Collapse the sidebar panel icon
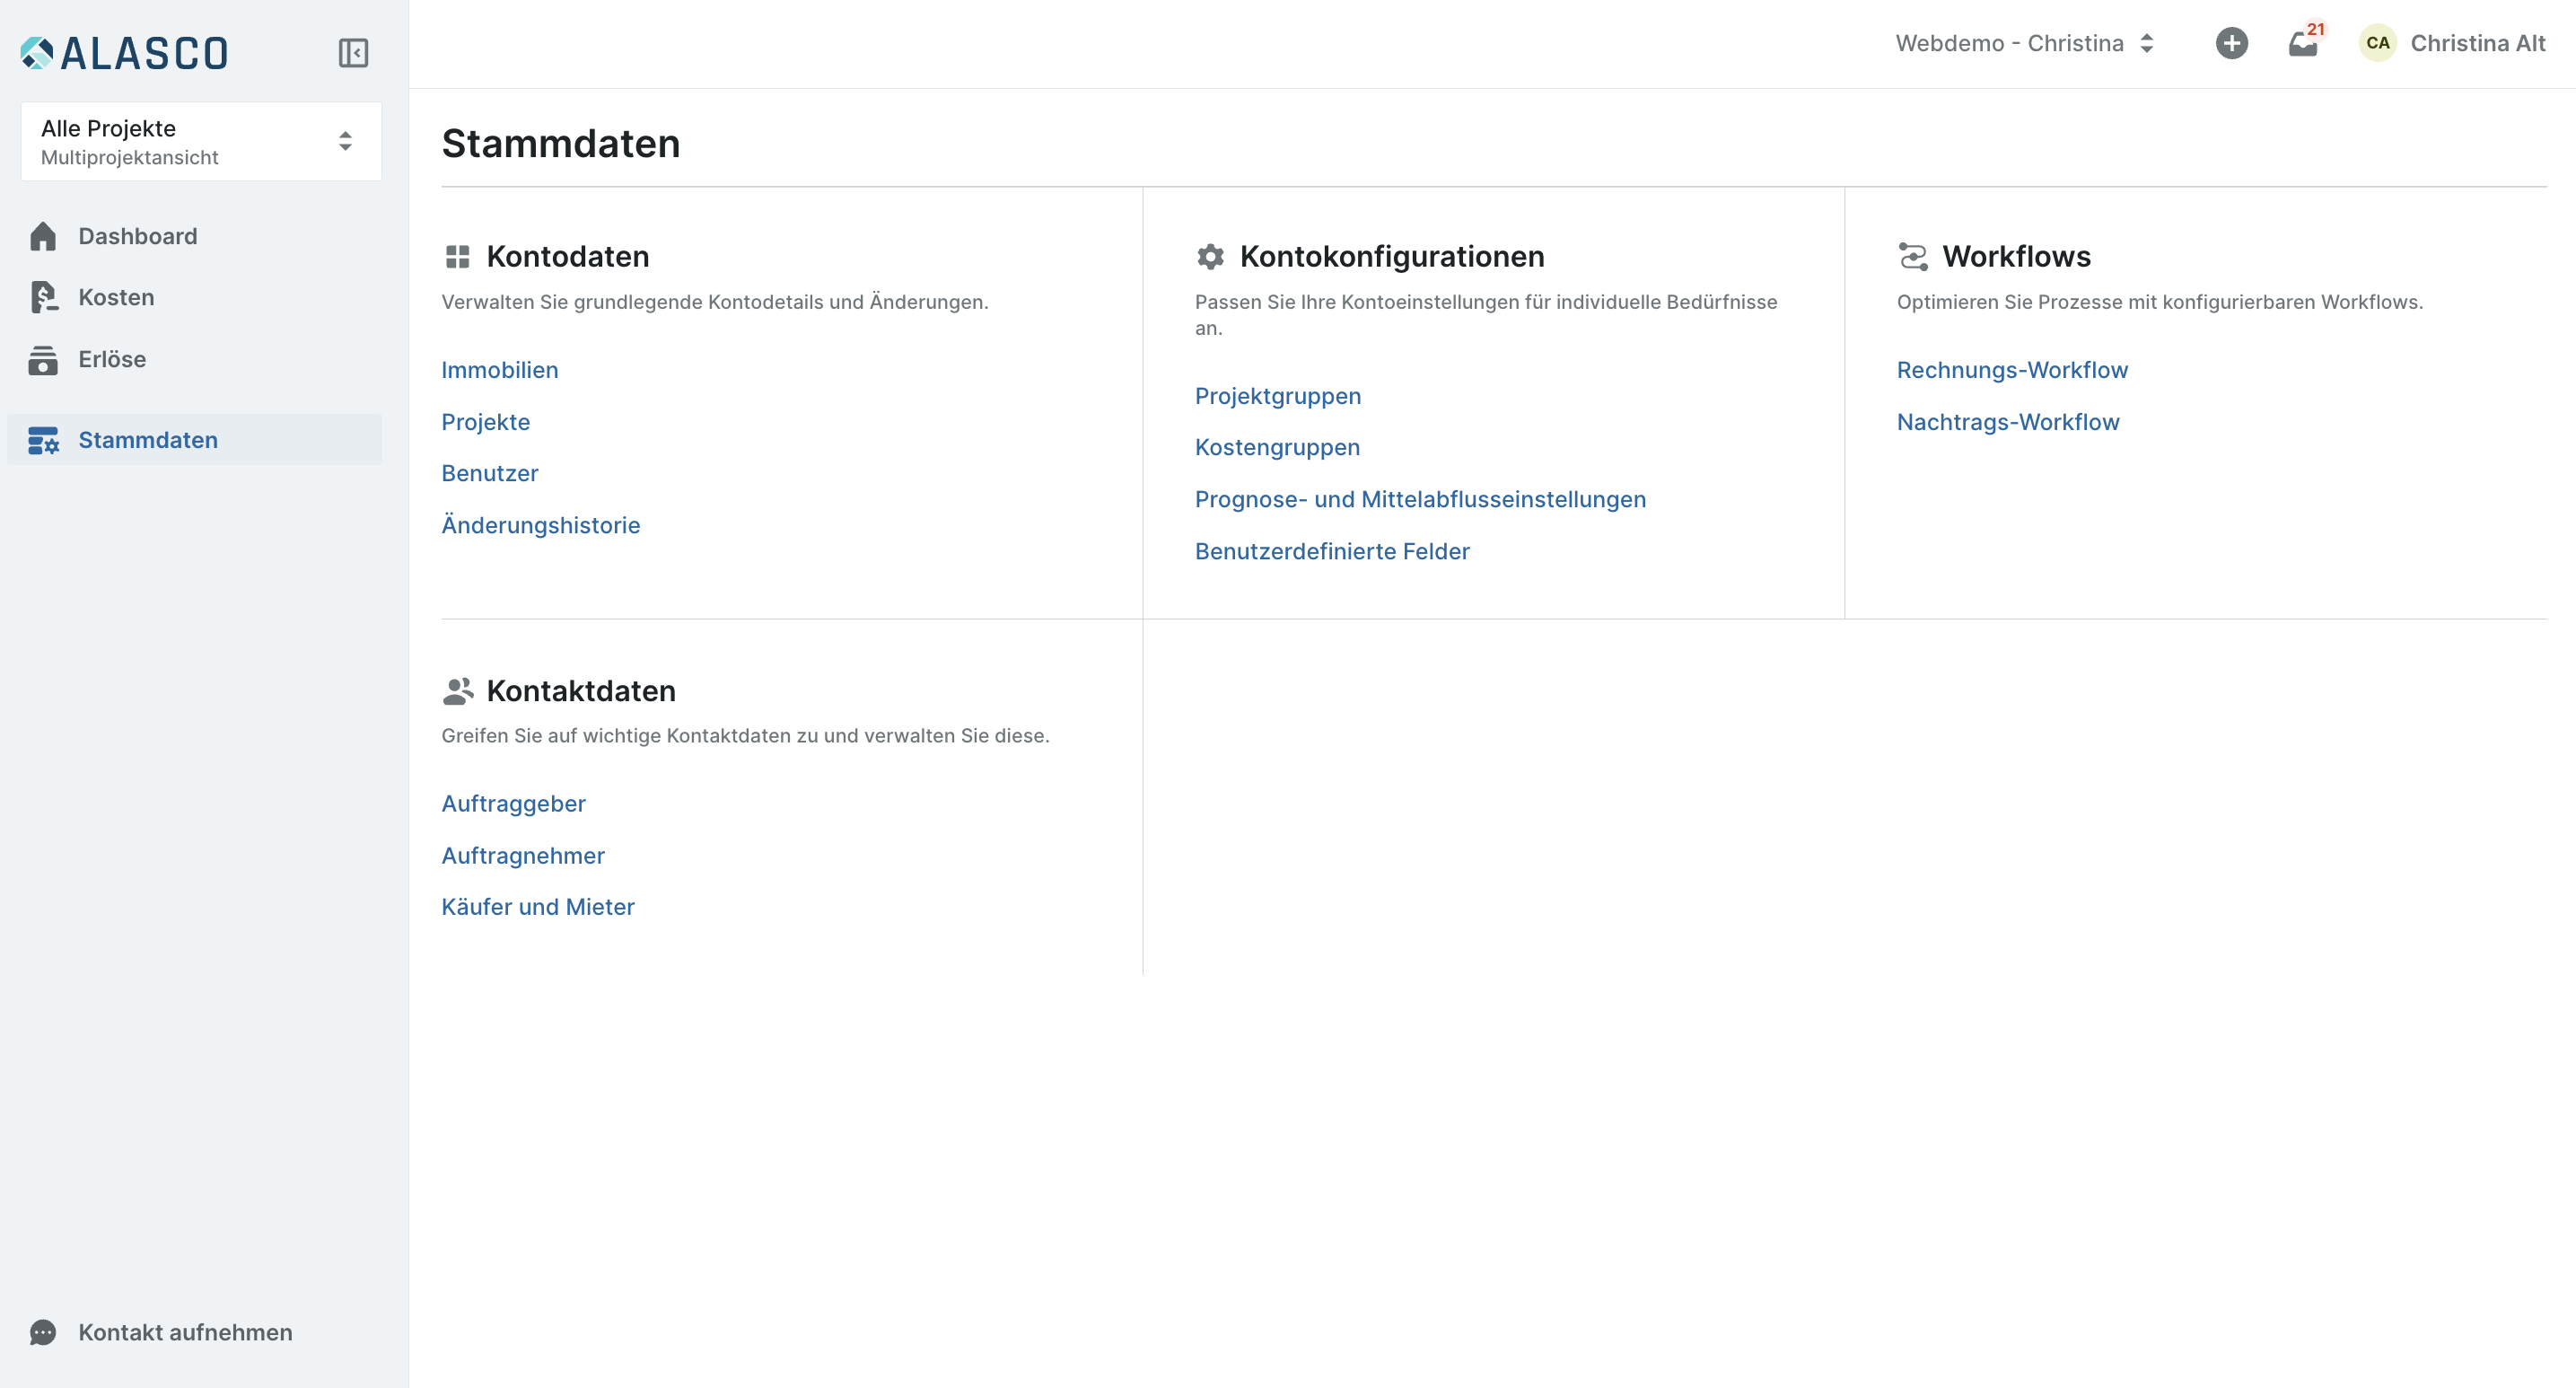 [x=353, y=53]
